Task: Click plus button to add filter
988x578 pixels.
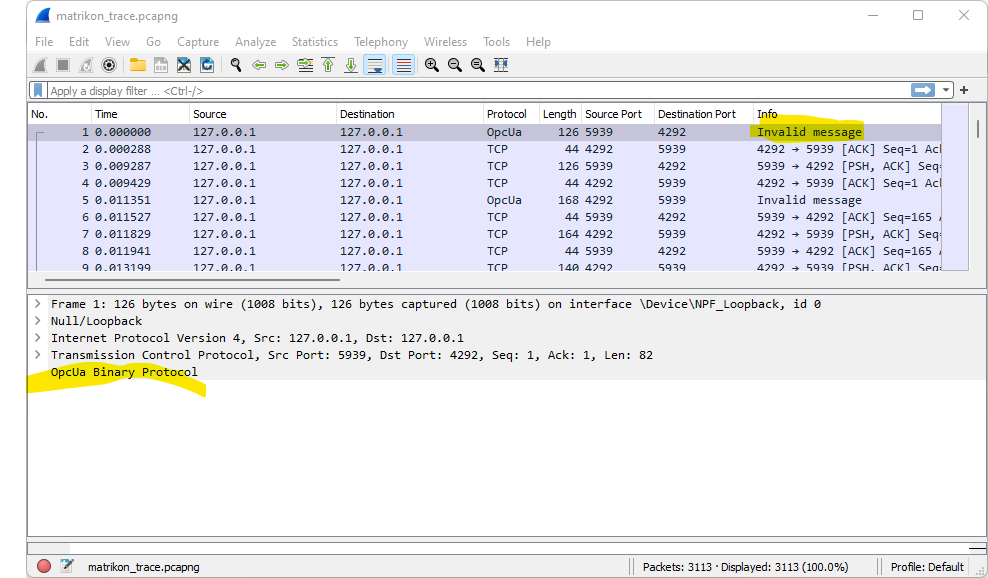Action: (x=964, y=90)
